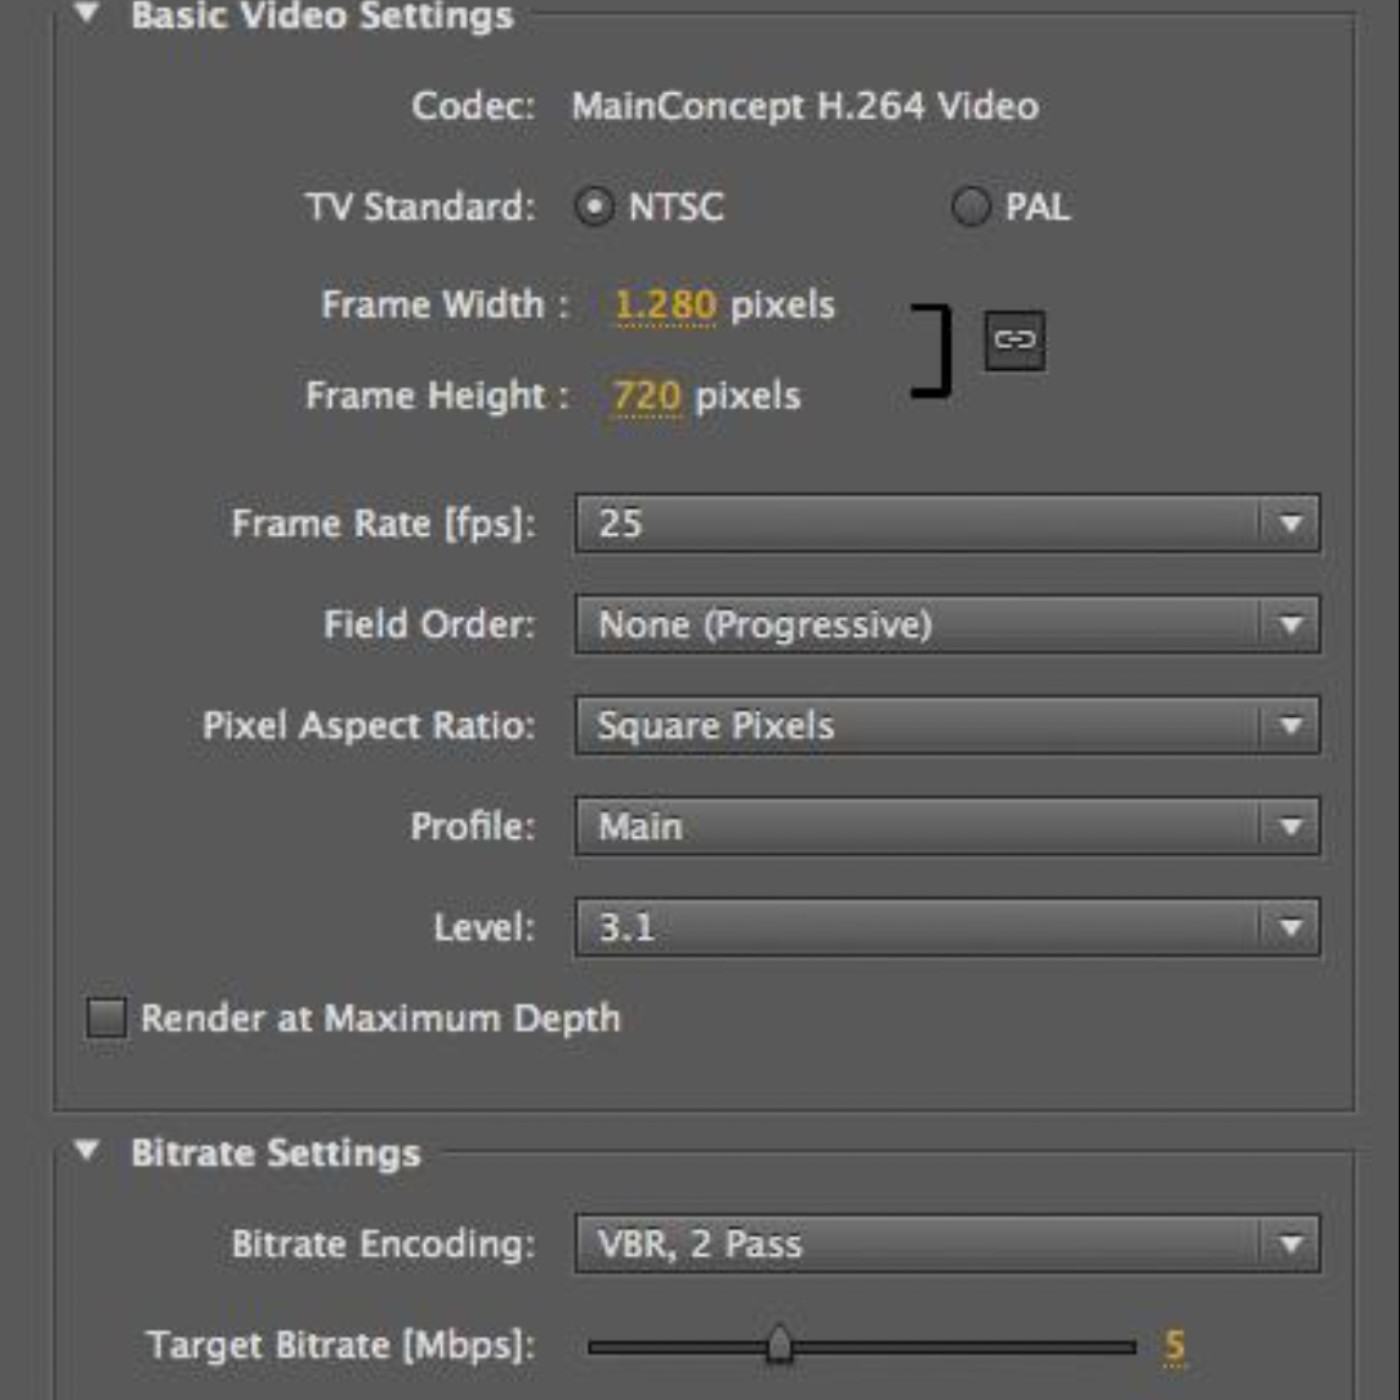The width and height of the screenshot is (1400, 1400).
Task: Select the NTSC TV standard
Action: coord(594,207)
